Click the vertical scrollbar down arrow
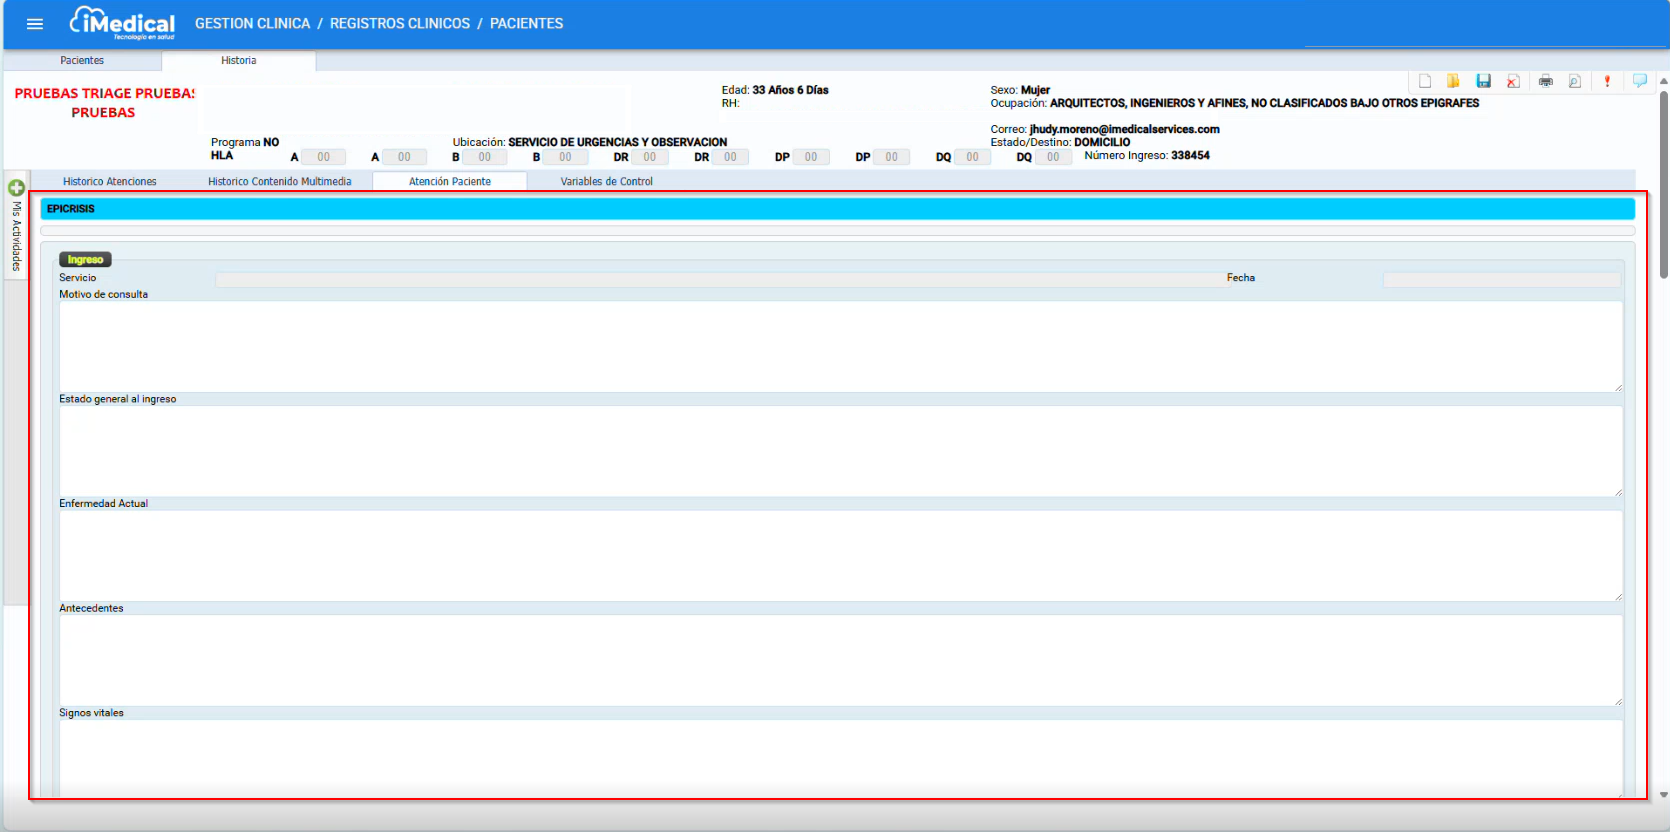Image resolution: width=1670 pixels, height=832 pixels. (x=1663, y=795)
